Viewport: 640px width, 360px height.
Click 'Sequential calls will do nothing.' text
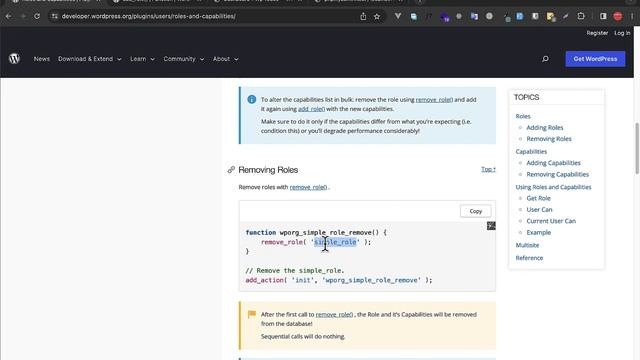tap(303, 337)
